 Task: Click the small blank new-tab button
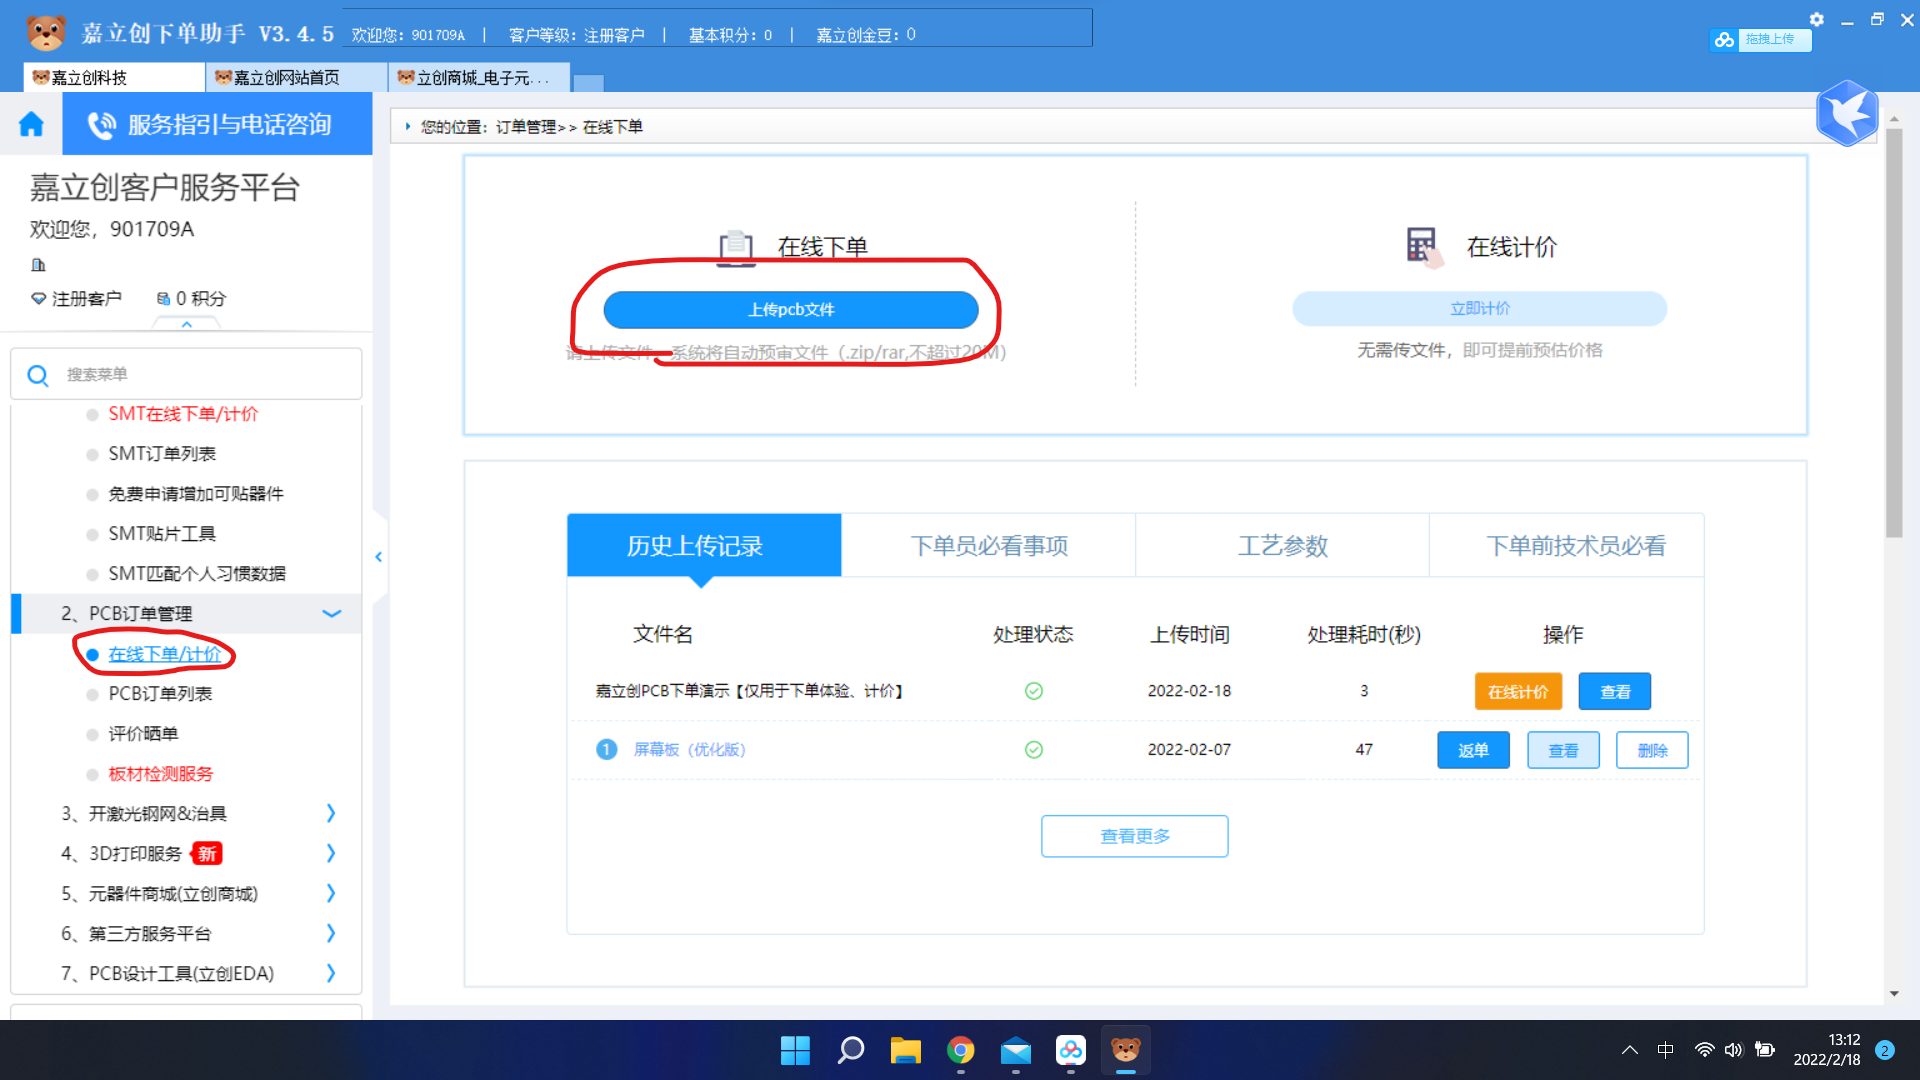click(588, 83)
